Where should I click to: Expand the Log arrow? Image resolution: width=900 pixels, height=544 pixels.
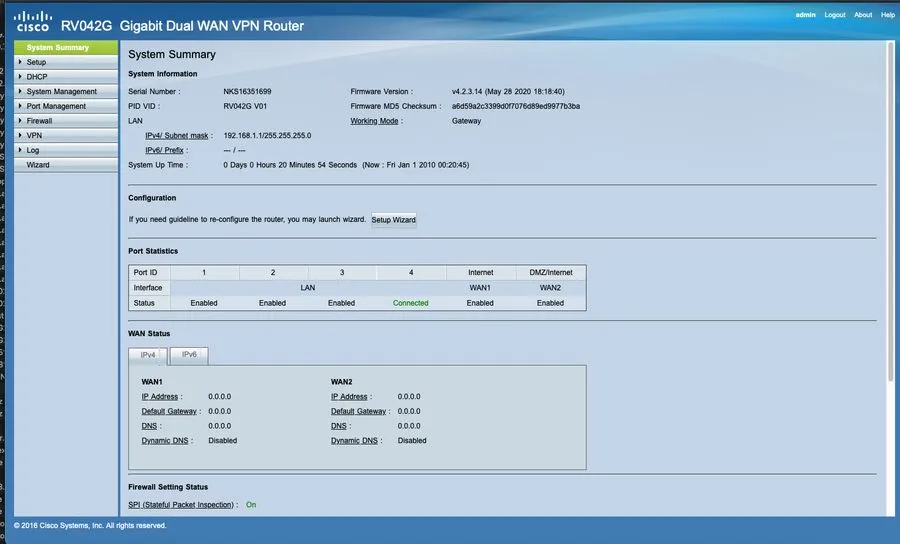20,150
